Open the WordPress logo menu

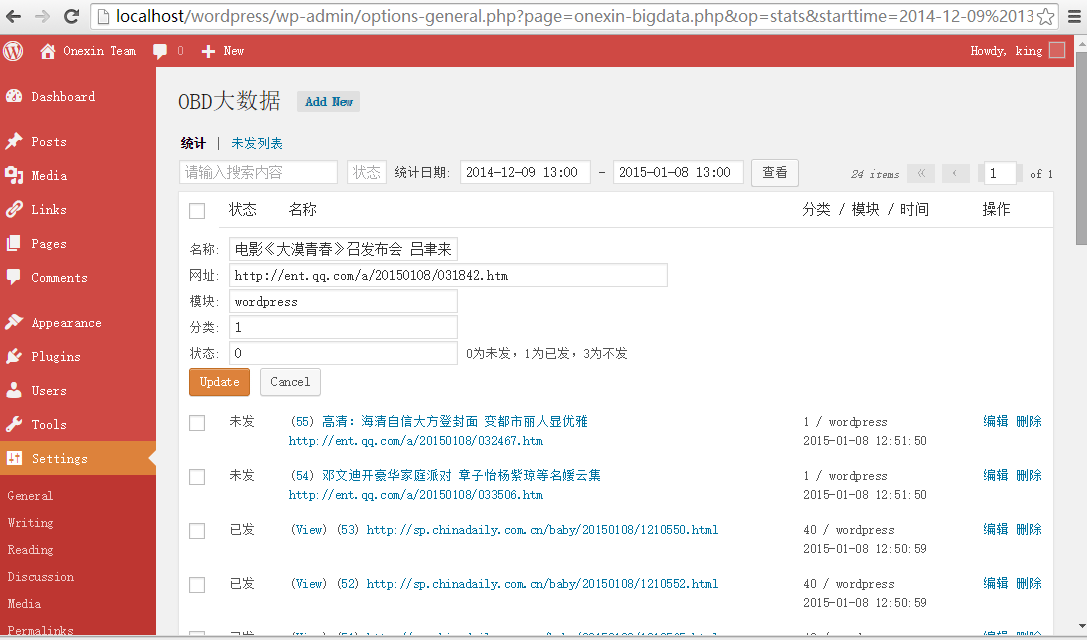(13, 51)
